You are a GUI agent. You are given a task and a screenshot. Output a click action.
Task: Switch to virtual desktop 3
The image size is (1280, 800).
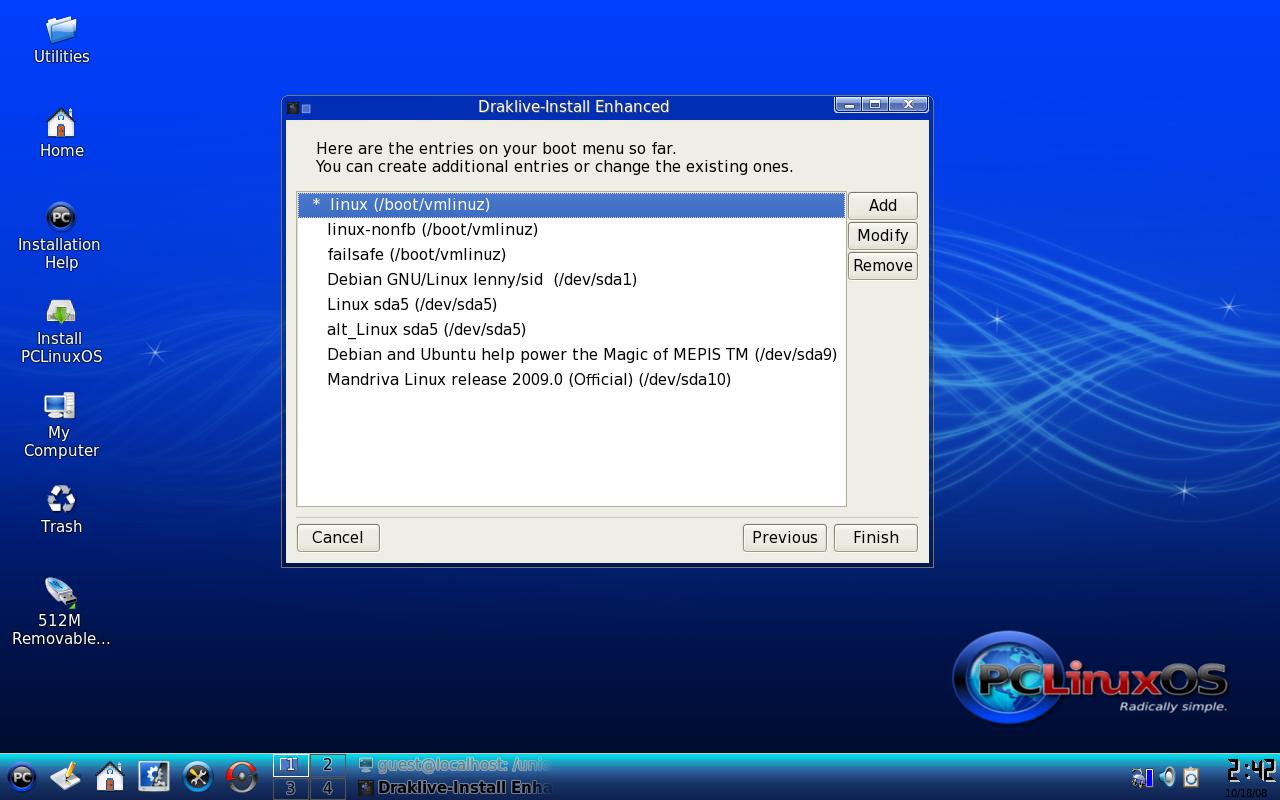click(x=291, y=788)
